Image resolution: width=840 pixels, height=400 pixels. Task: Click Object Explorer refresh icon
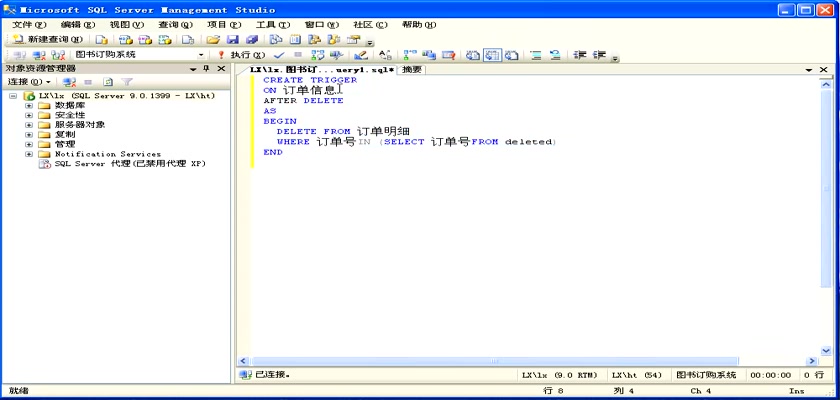108,82
